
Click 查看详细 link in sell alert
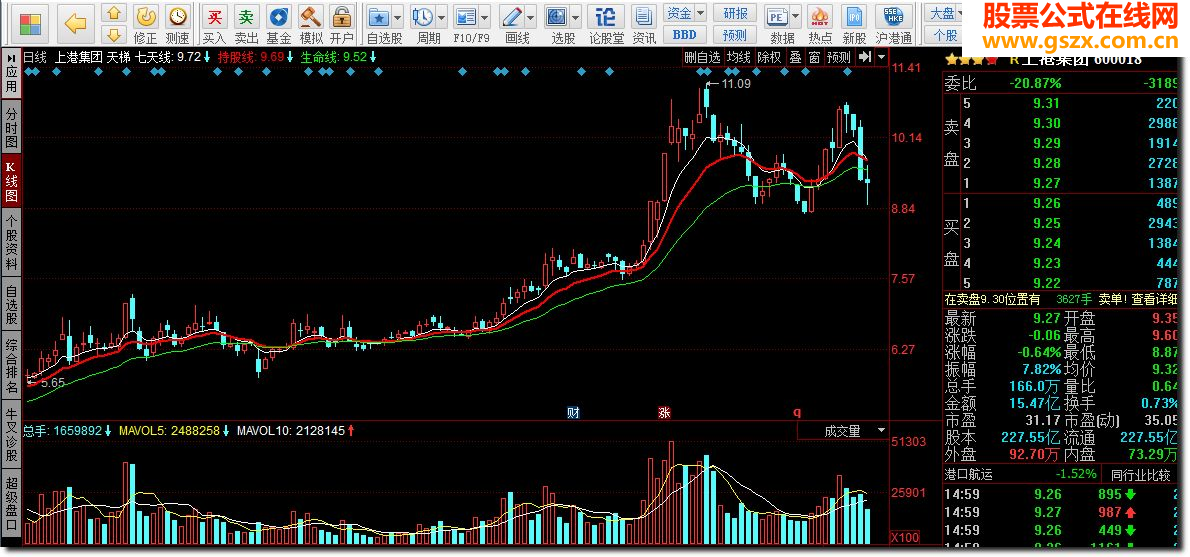[x=1155, y=300]
